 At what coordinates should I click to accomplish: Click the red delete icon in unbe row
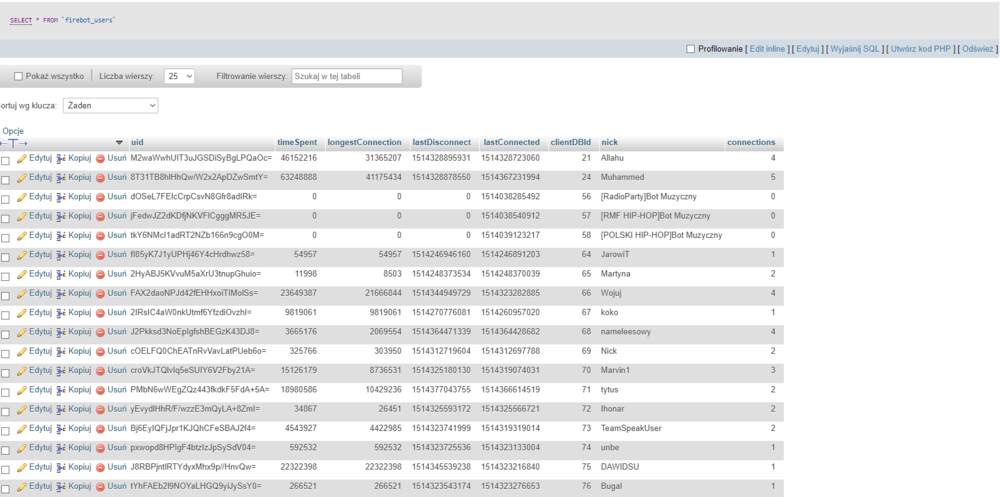click(x=100, y=448)
